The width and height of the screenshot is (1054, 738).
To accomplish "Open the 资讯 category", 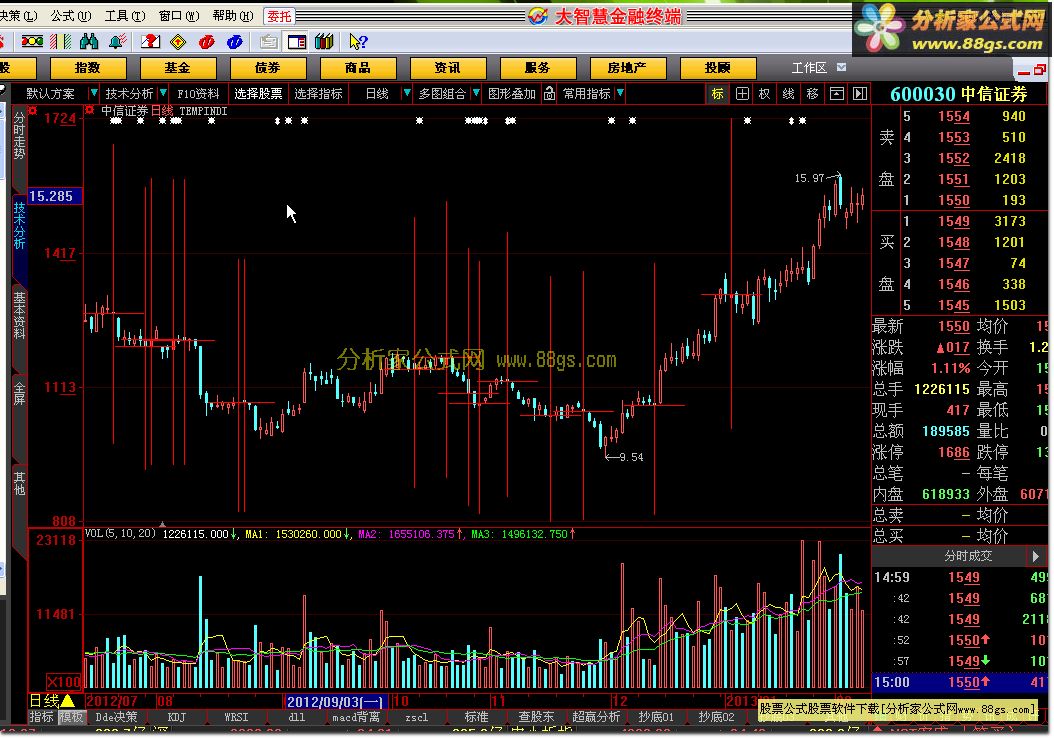I will click(448, 68).
